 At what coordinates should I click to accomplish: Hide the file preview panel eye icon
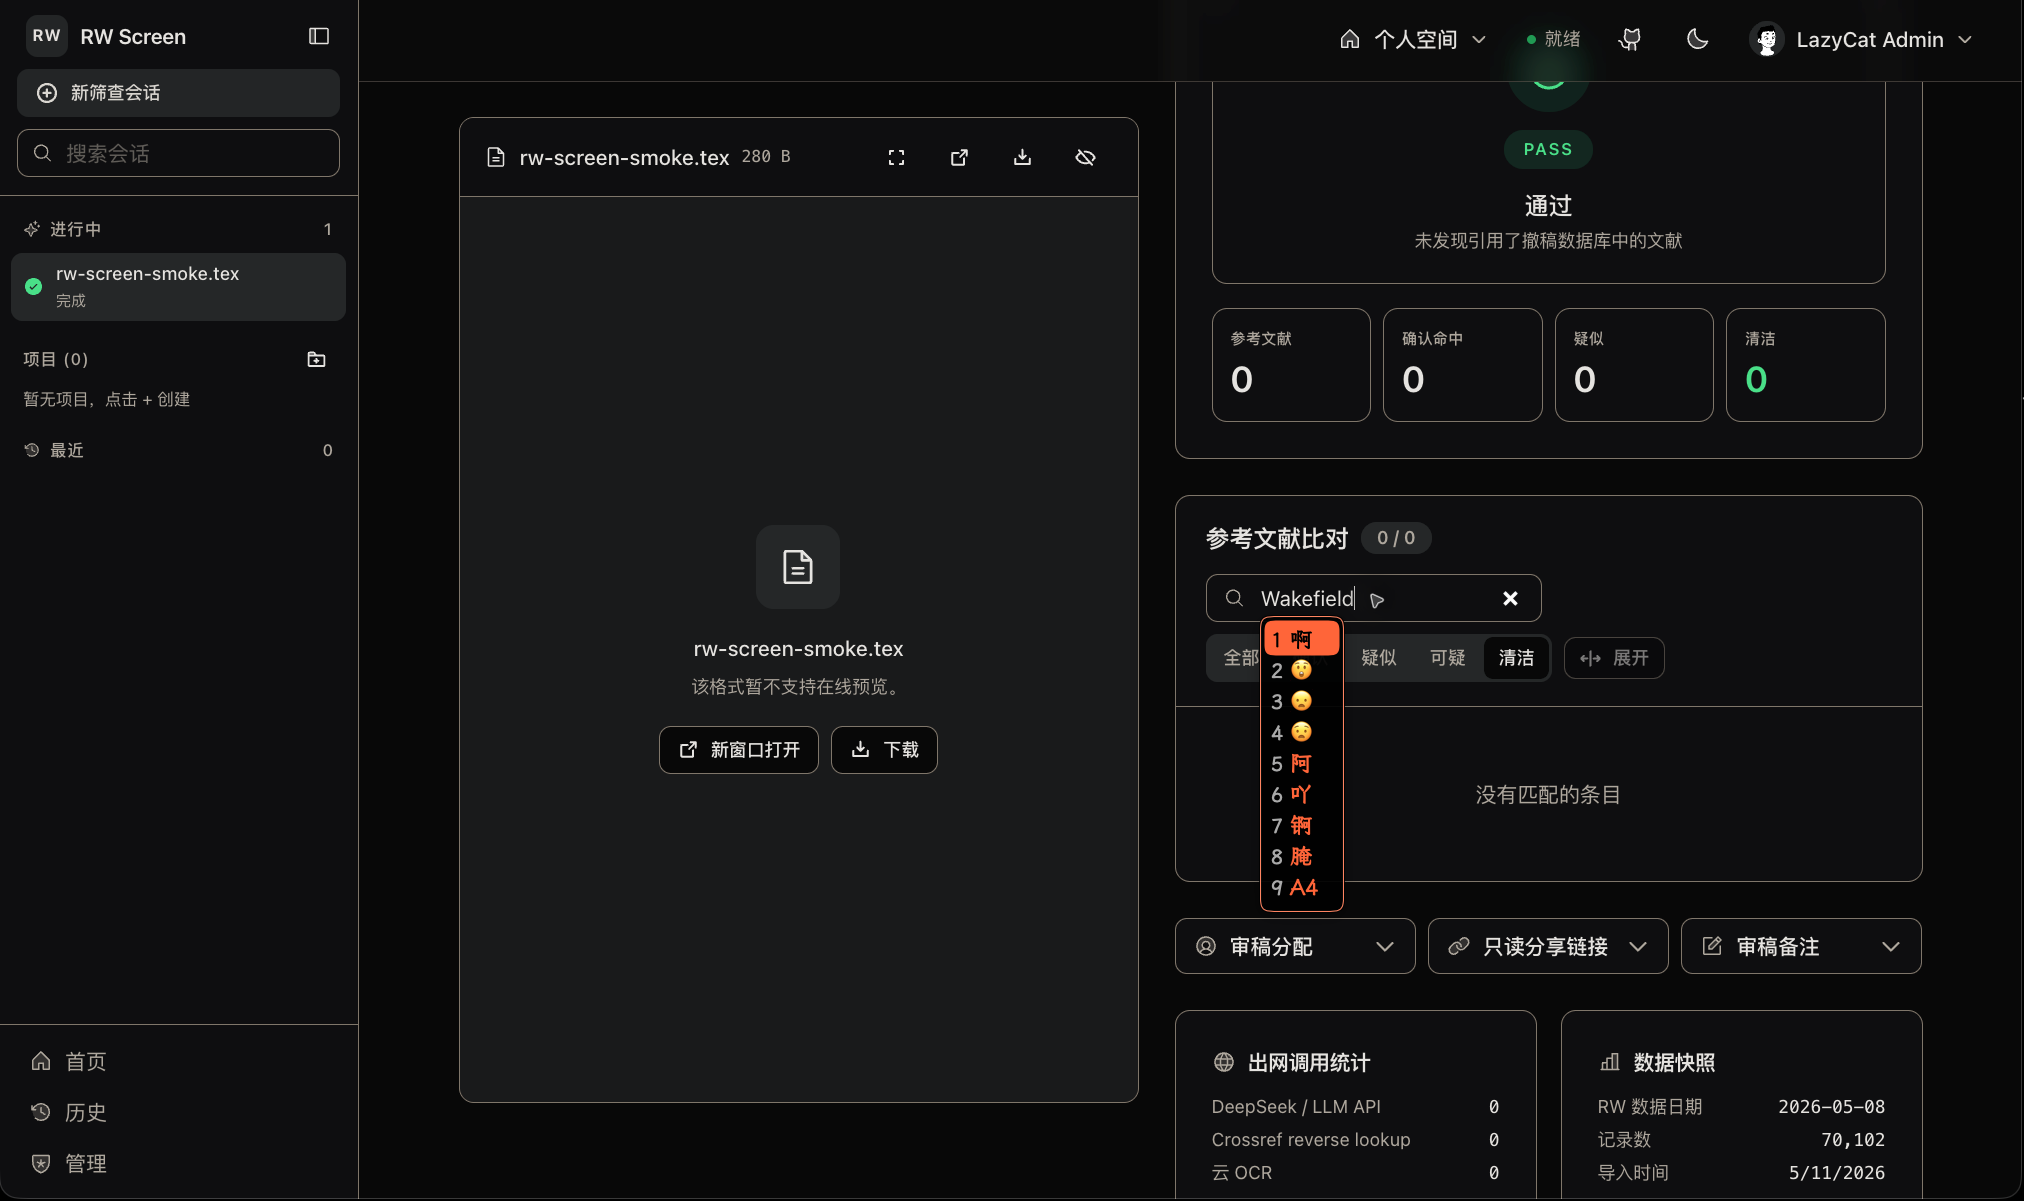pos(1085,157)
